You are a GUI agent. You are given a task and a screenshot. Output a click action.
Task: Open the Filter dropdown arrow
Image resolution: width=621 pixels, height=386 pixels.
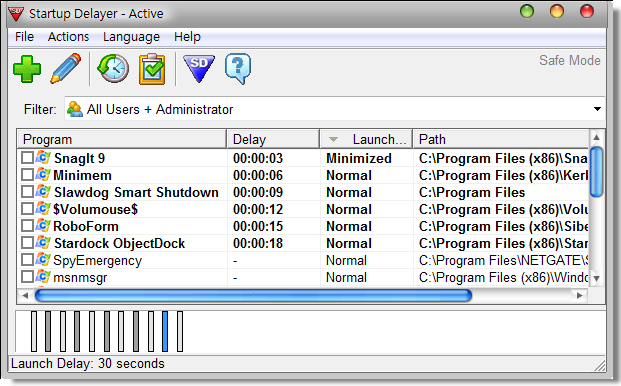(597, 109)
